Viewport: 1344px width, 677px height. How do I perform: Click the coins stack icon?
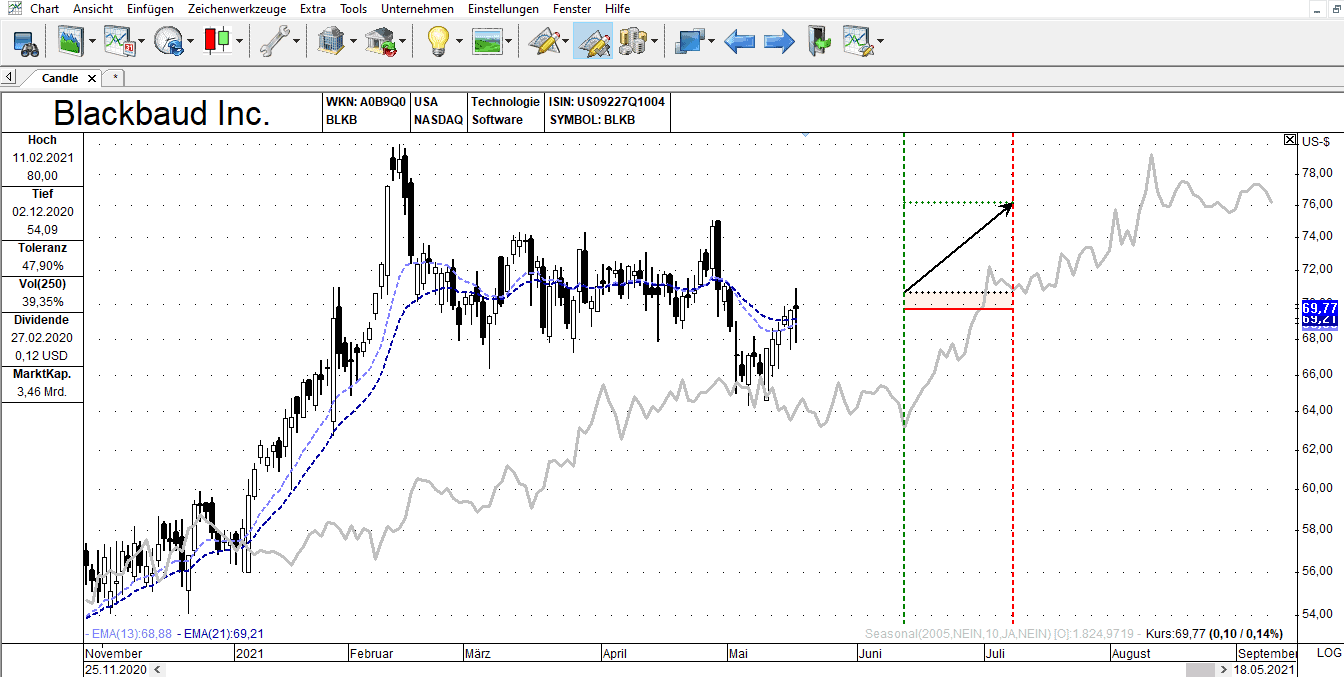[x=632, y=42]
